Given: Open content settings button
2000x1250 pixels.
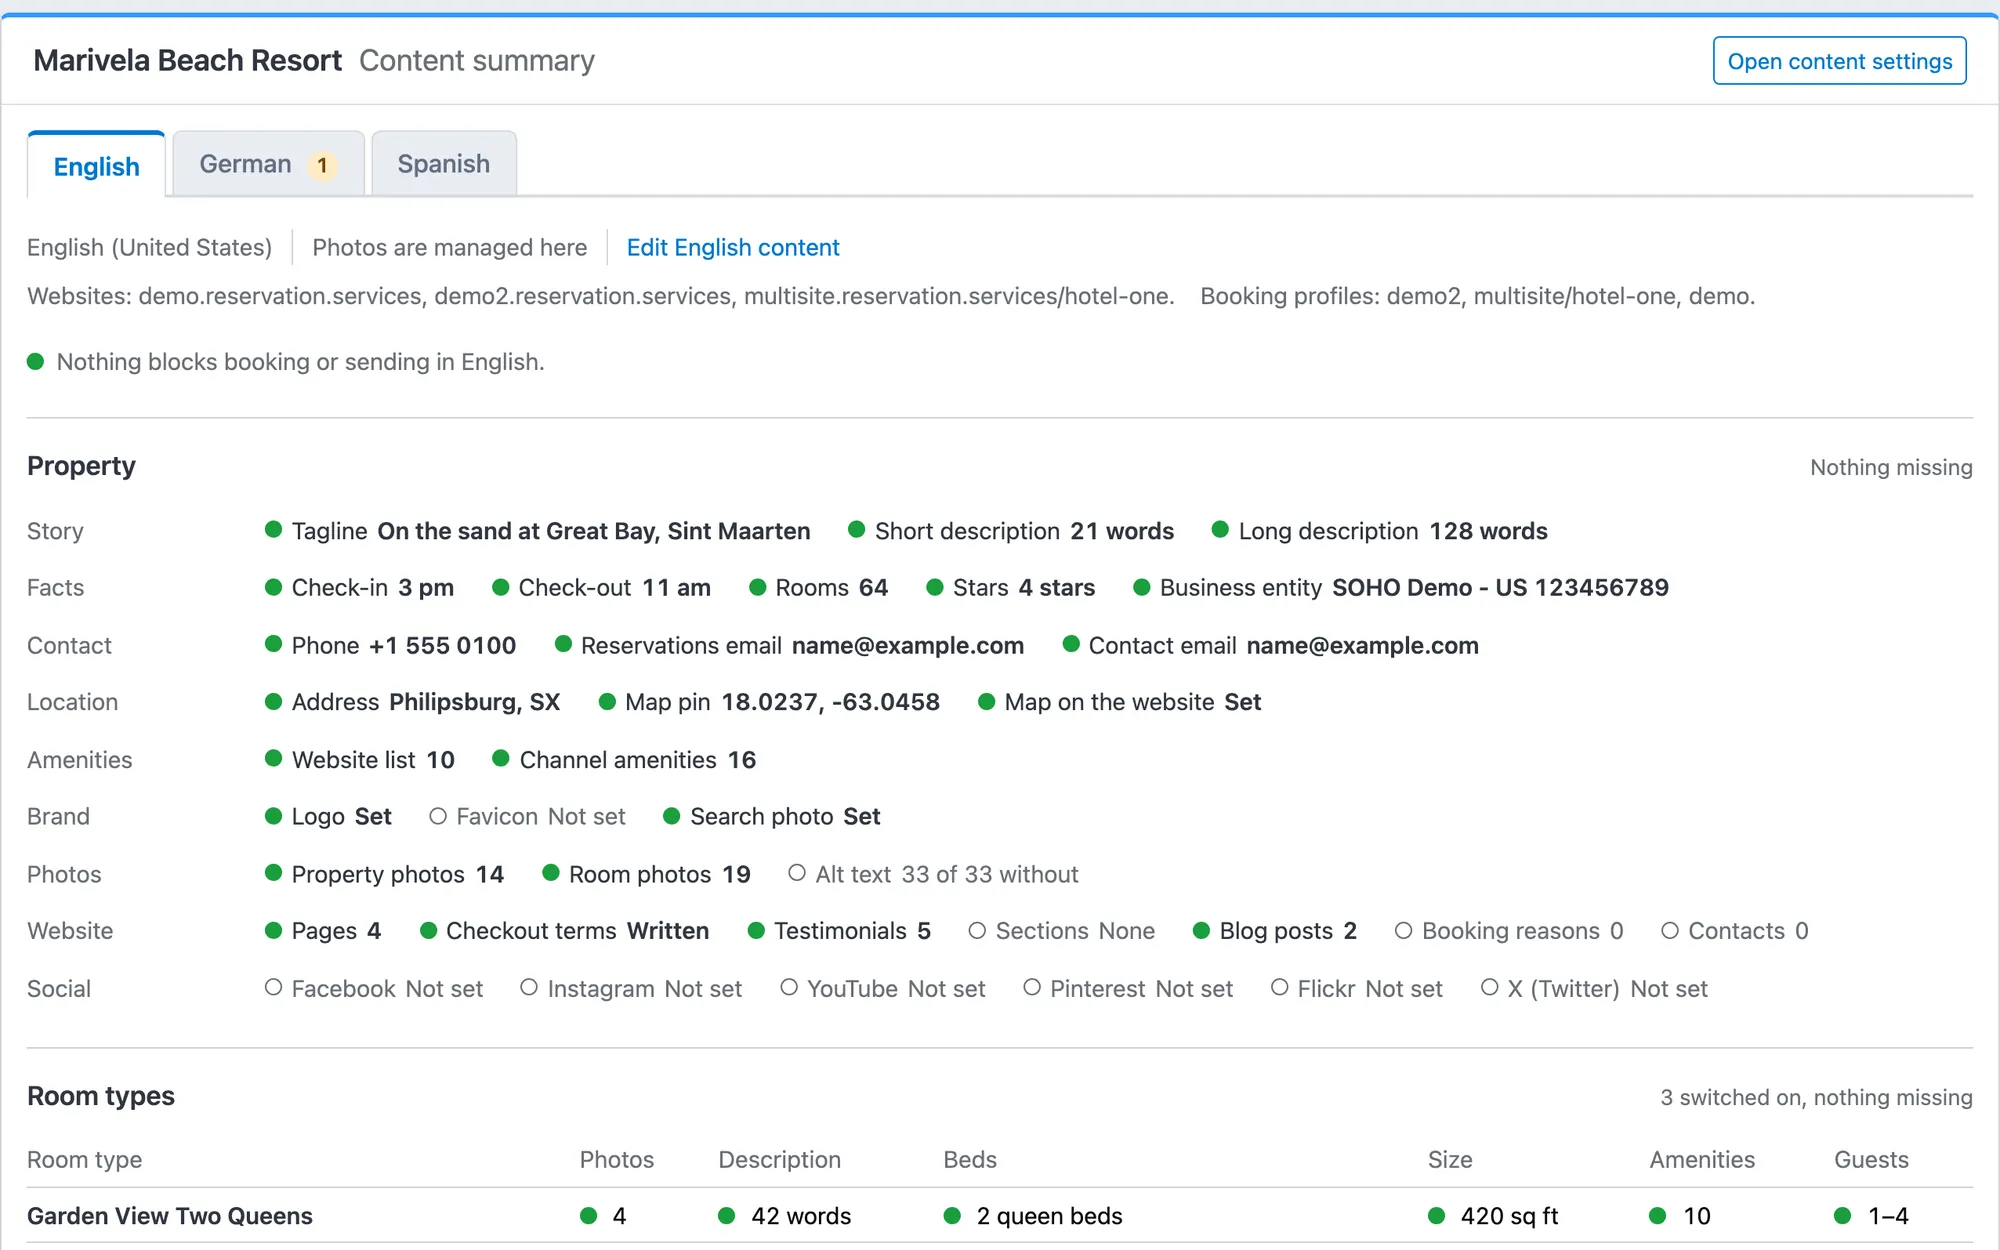Looking at the screenshot, I should coord(1839,61).
